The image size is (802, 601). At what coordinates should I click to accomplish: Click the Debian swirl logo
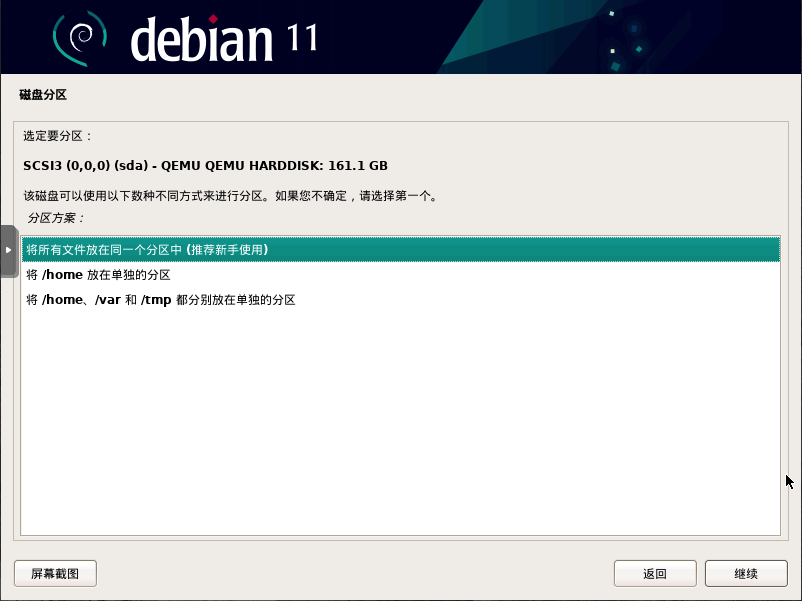tap(80, 38)
